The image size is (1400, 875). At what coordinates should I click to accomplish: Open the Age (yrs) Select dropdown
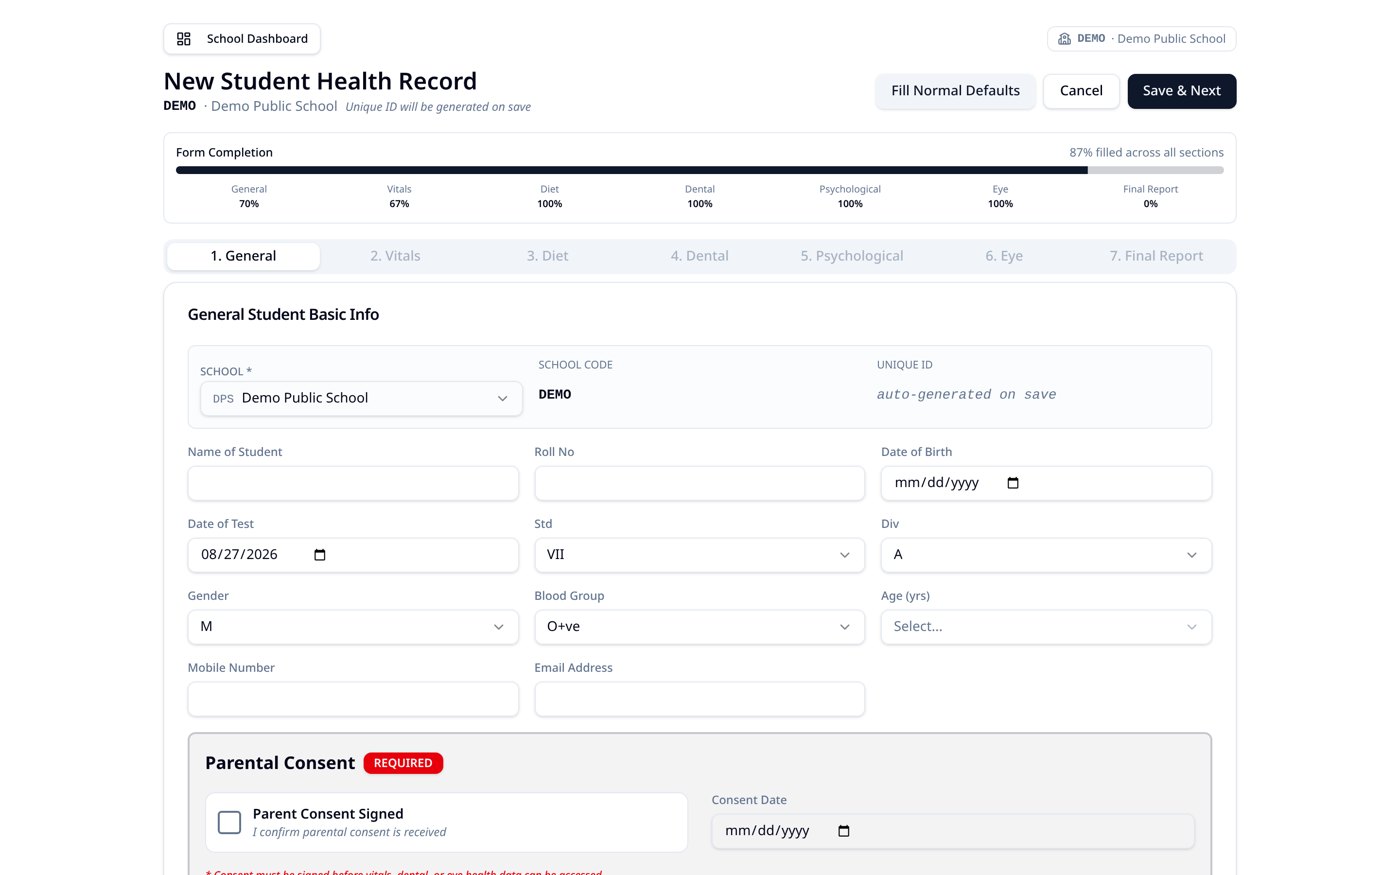tap(1046, 627)
